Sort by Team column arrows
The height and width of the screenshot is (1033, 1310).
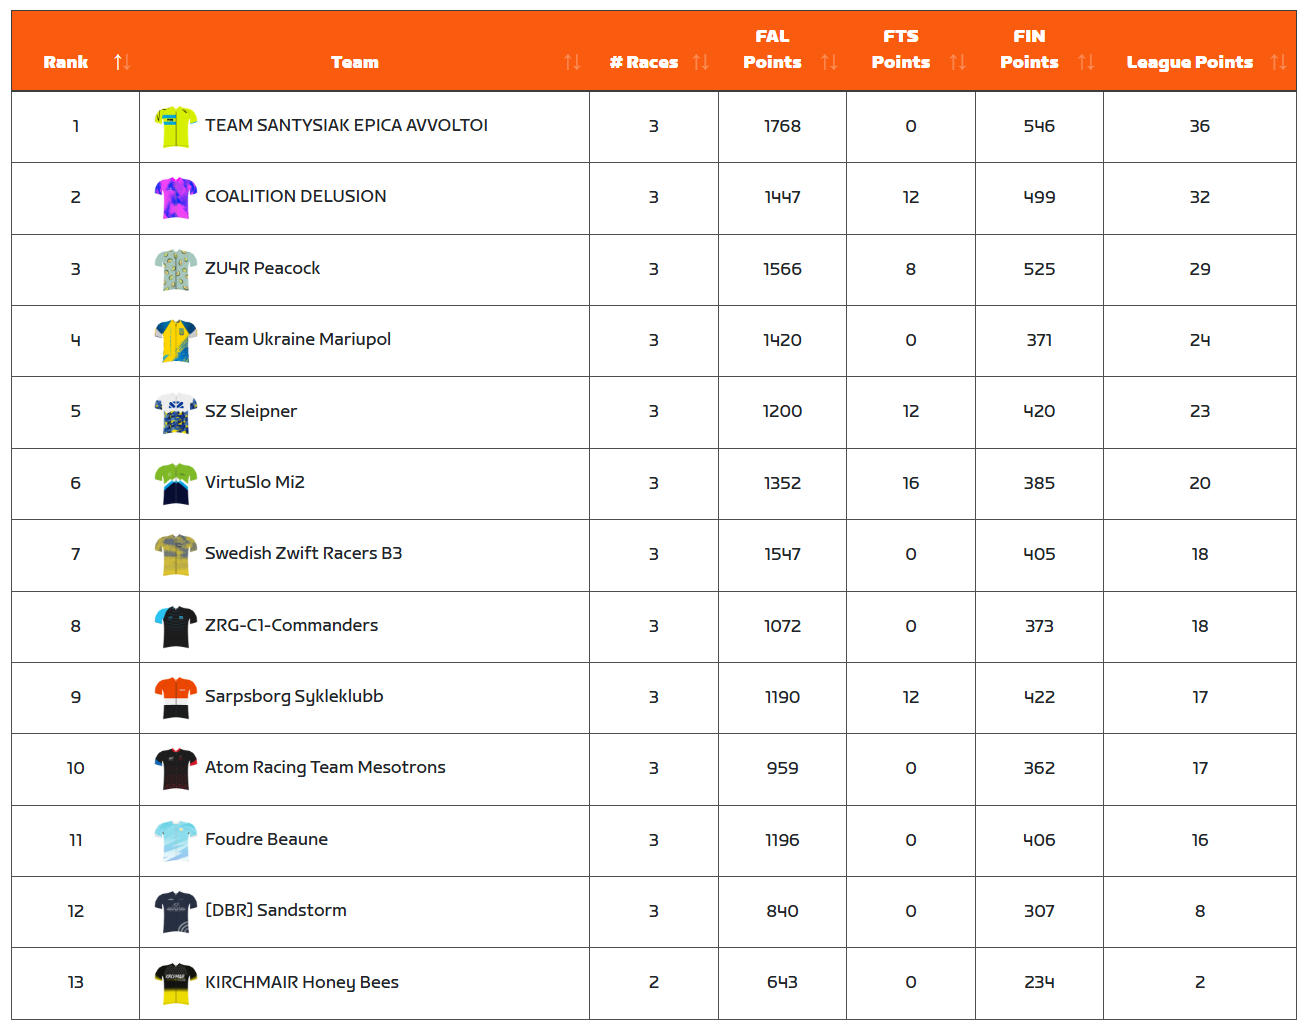click(x=572, y=62)
